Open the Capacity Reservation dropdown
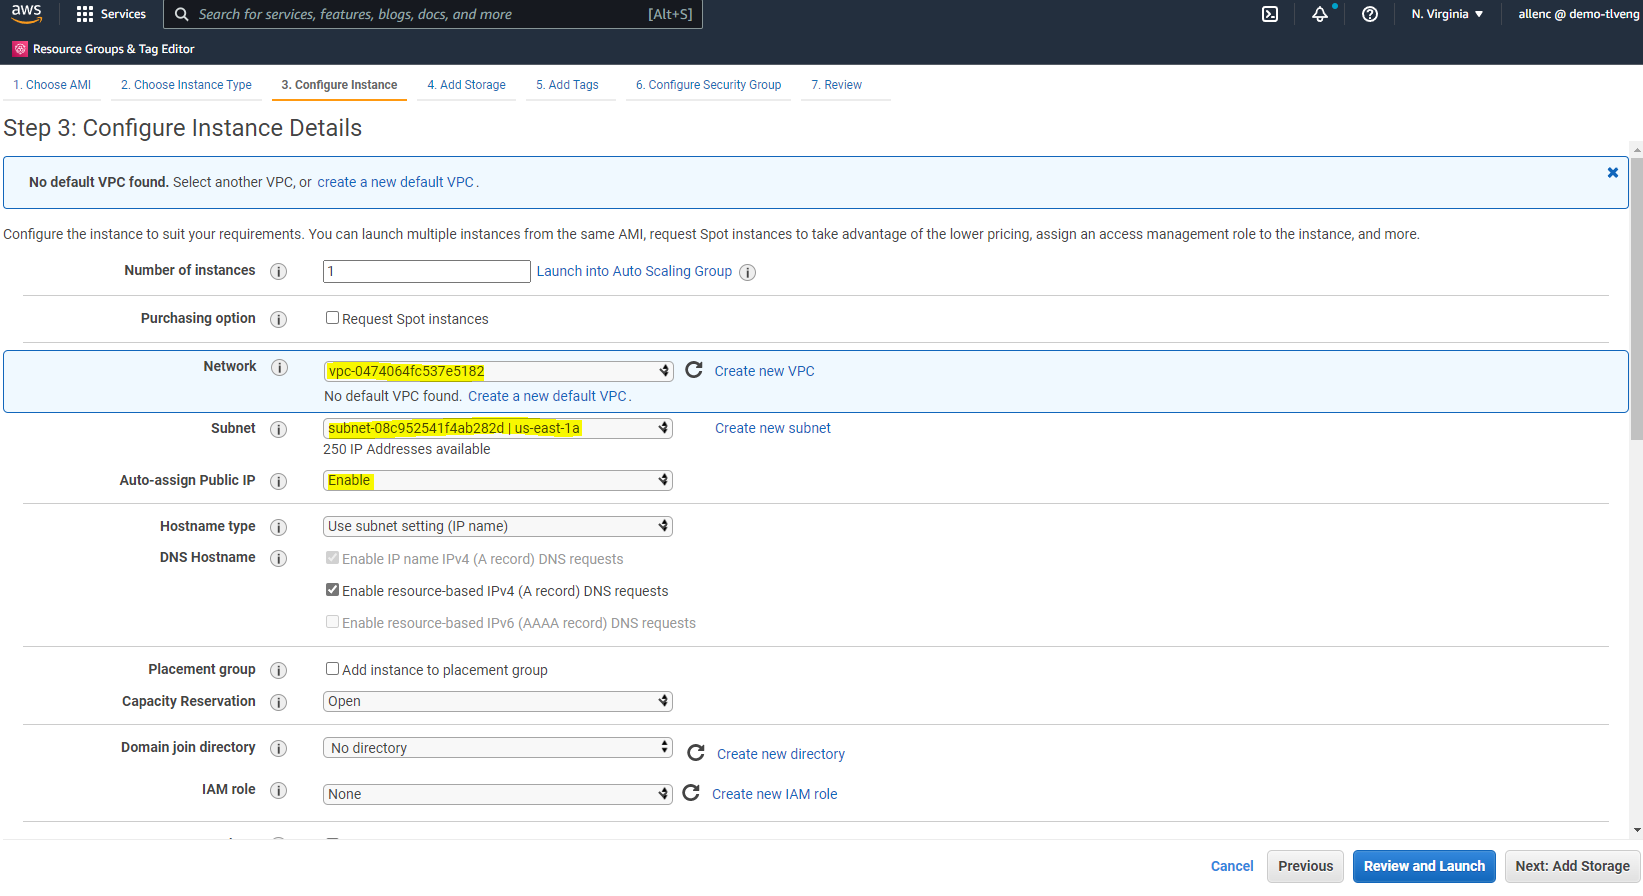The width and height of the screenshot is (1643, 896). 497,701
